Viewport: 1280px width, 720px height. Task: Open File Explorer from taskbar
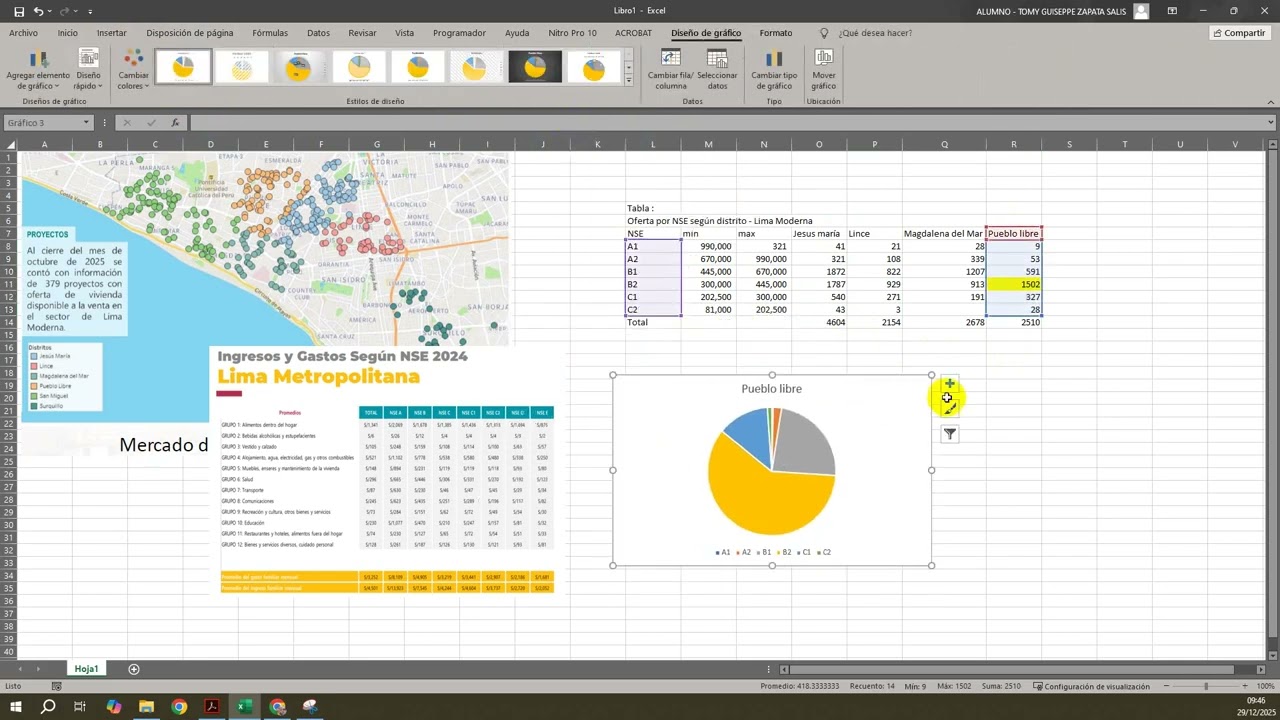coord(147,707)
